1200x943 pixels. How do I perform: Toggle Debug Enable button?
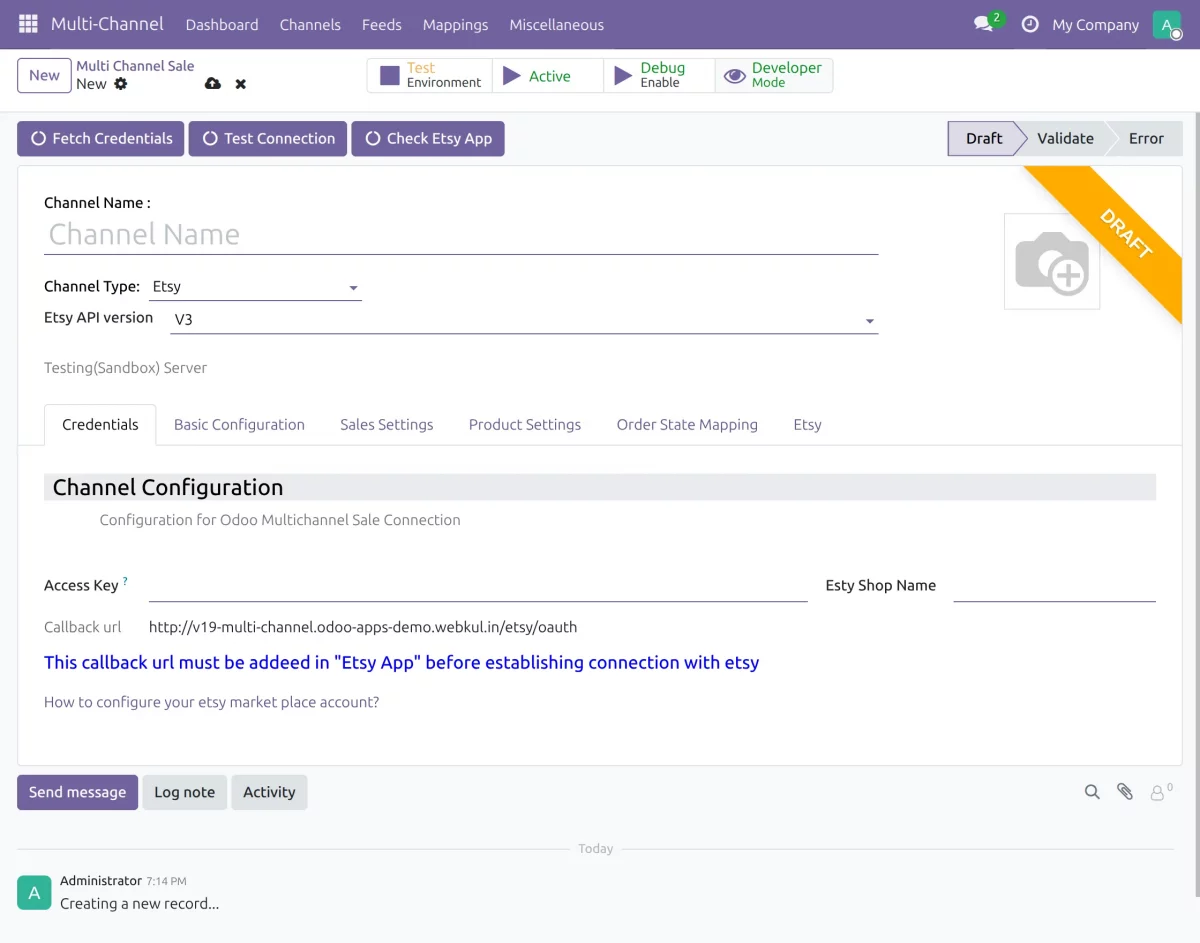point(659,75)
